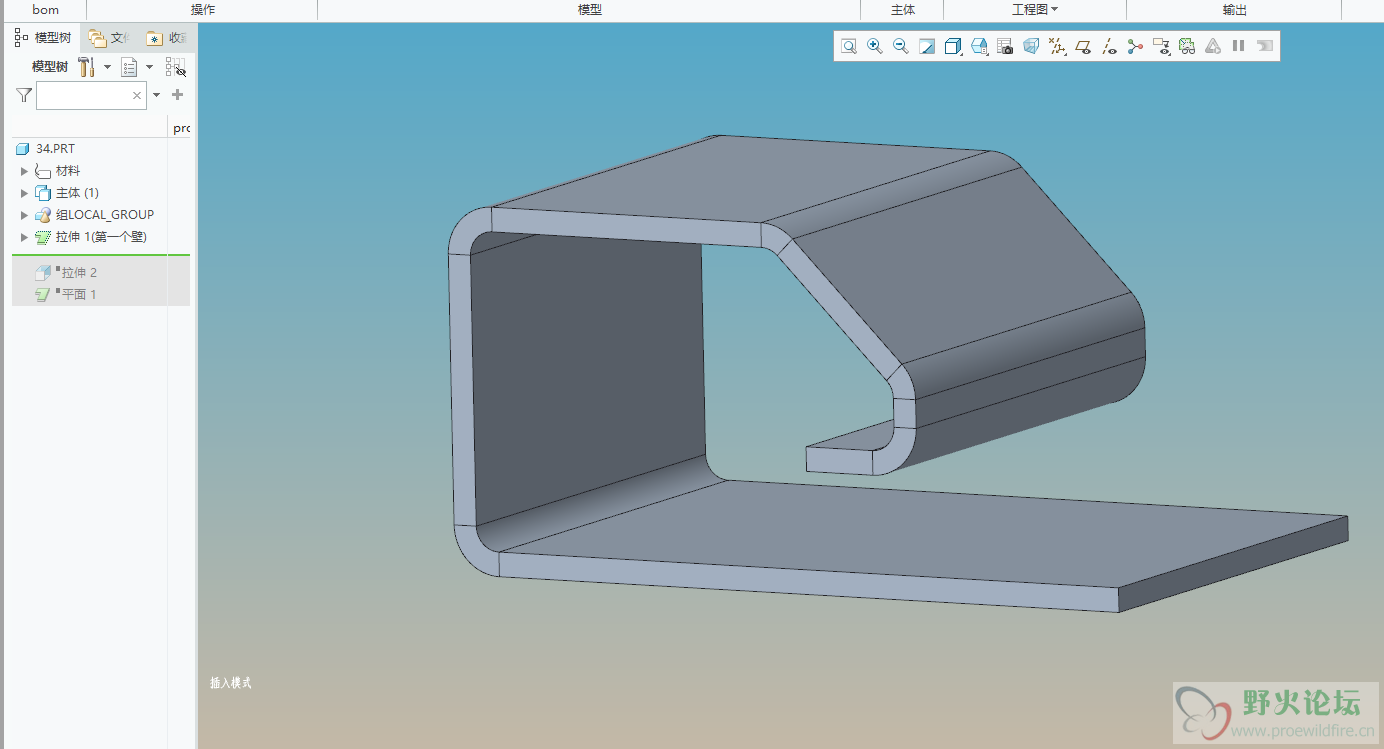The width and height of the screenshot is (1384, 749).
Task: Click the Repaint screen icon
Action: tap(927, 46)
